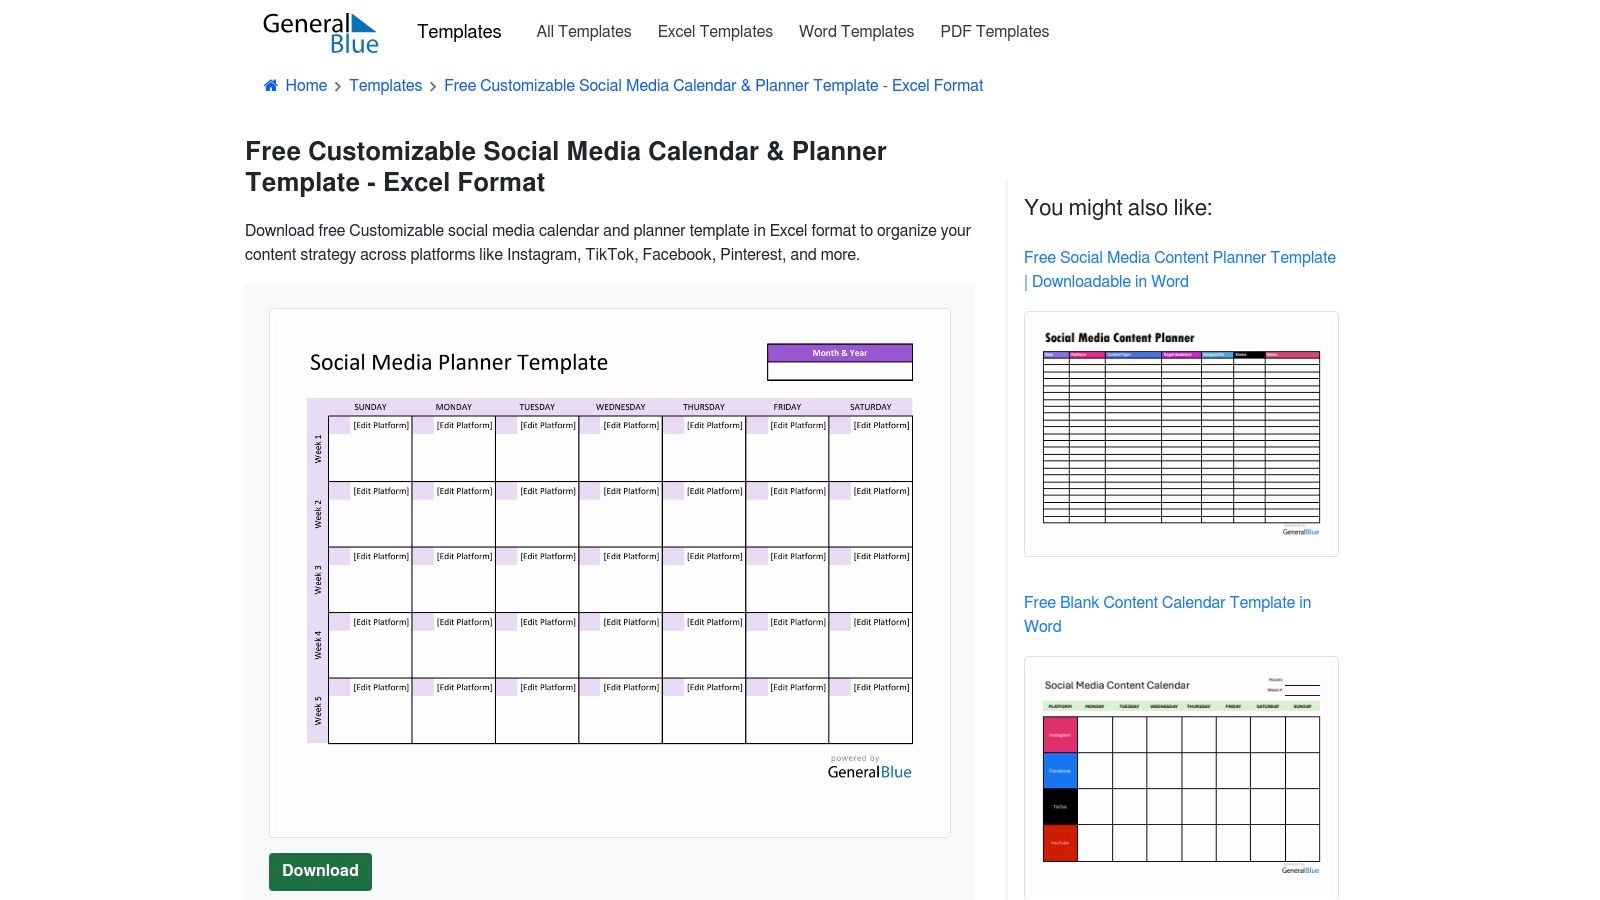
Task: Follow the Home breadcrumb link
Action: [x=306, y=85]
